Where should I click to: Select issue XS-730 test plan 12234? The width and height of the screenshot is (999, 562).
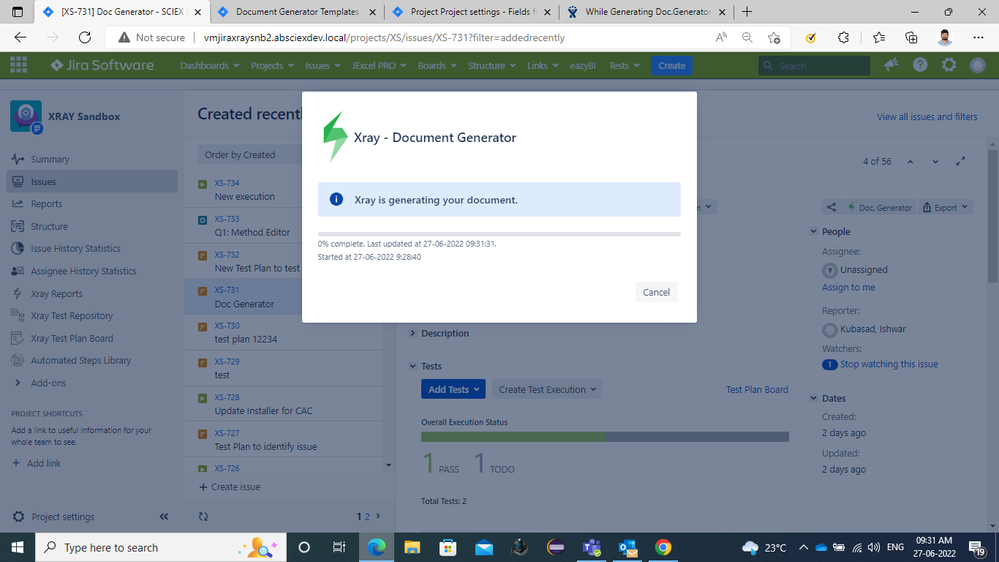click(x=284, y=332)
